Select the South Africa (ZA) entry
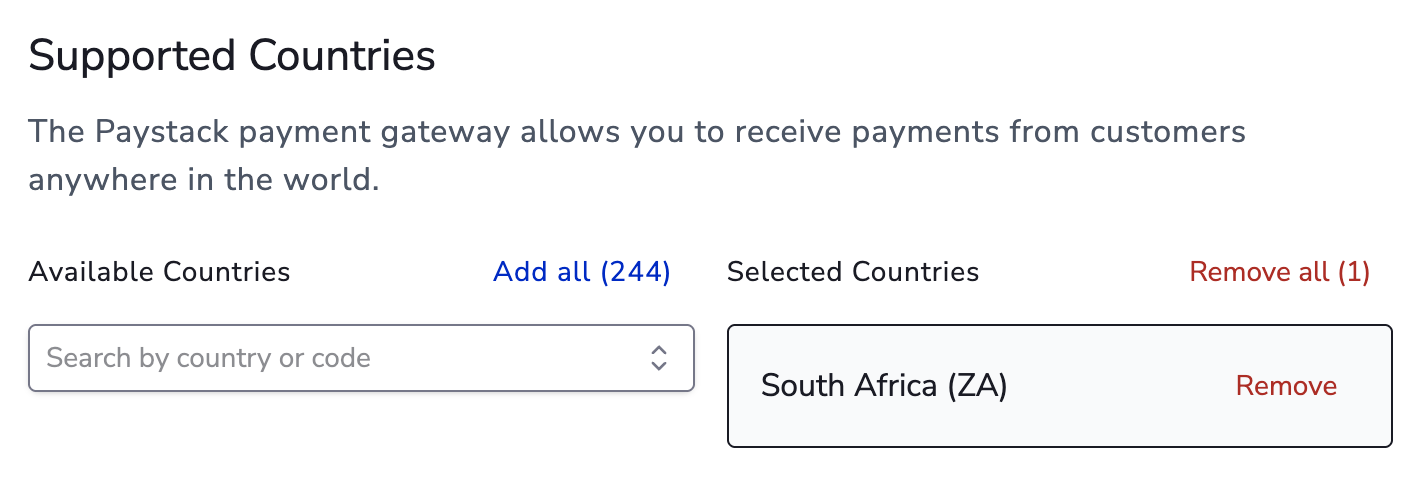 [x=883, y=386]
